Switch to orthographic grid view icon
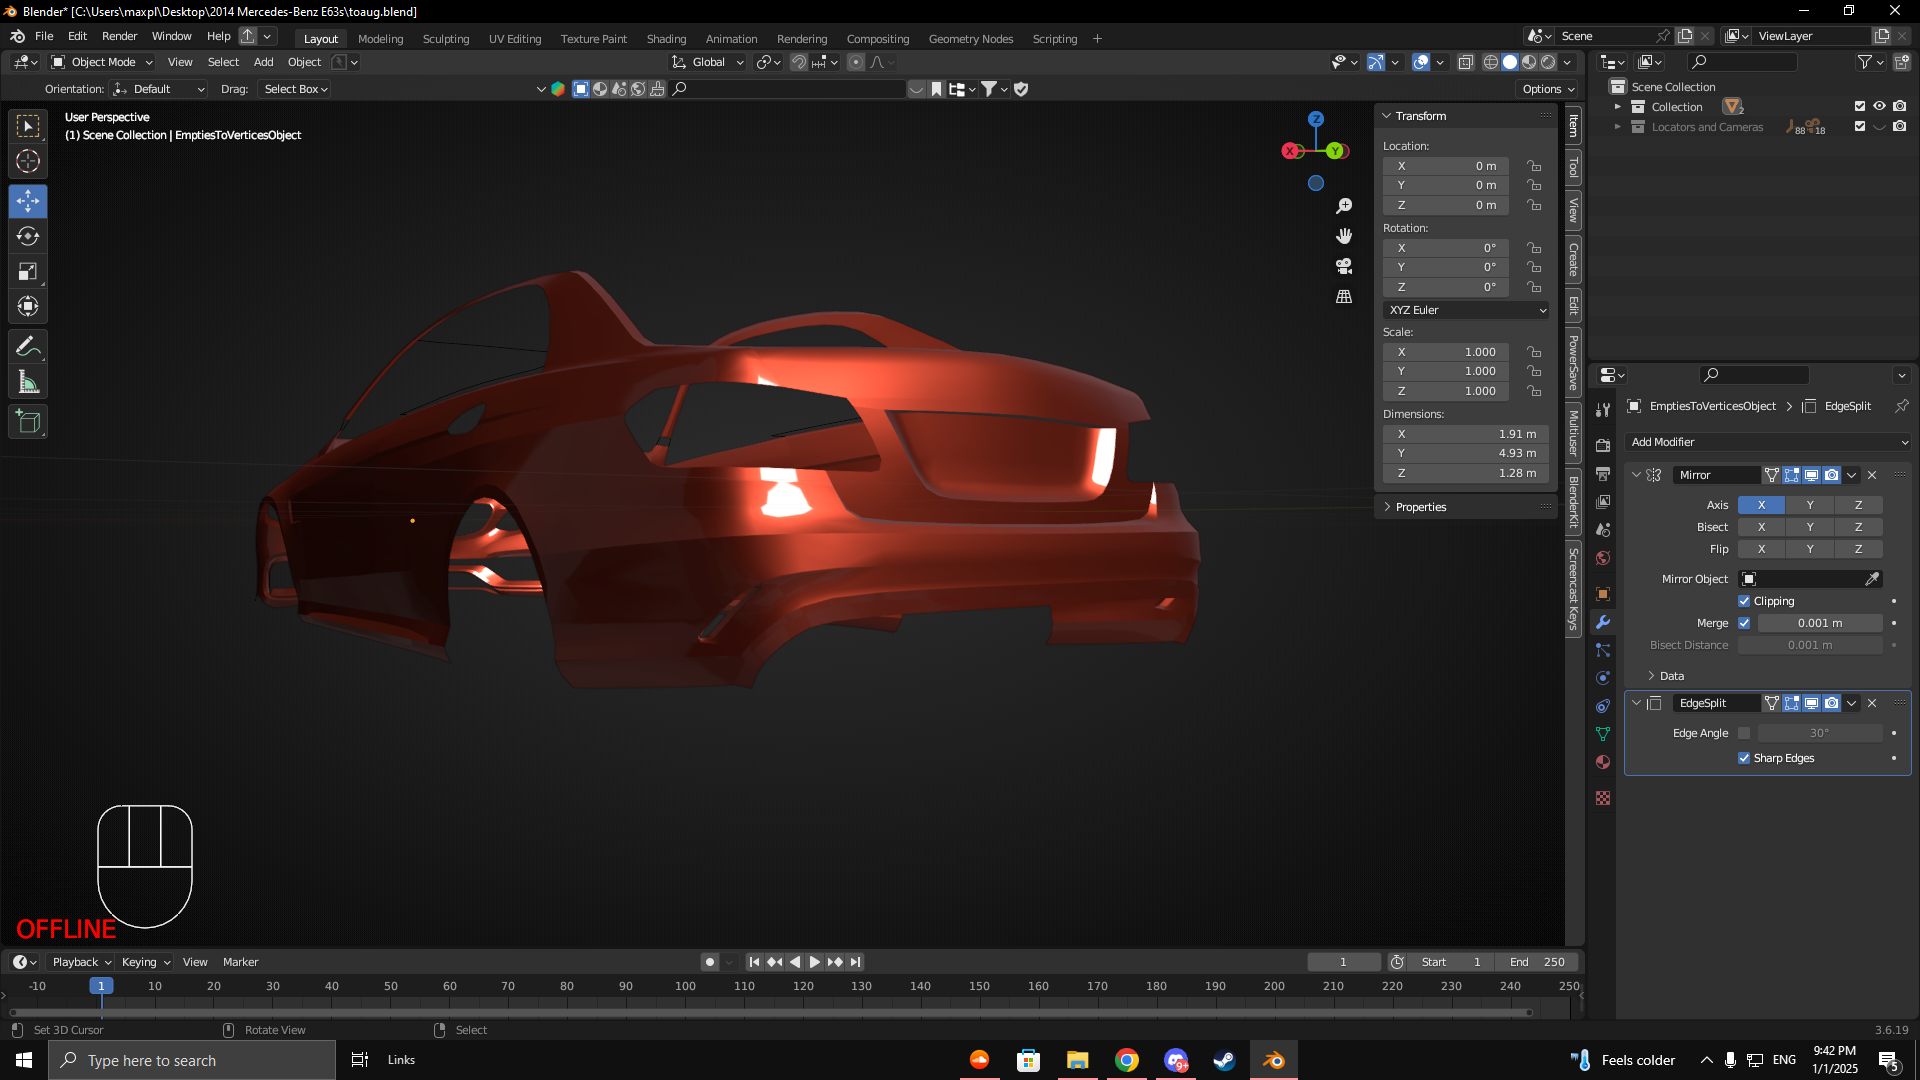 pyautogui.click(x=1344, y=297)
